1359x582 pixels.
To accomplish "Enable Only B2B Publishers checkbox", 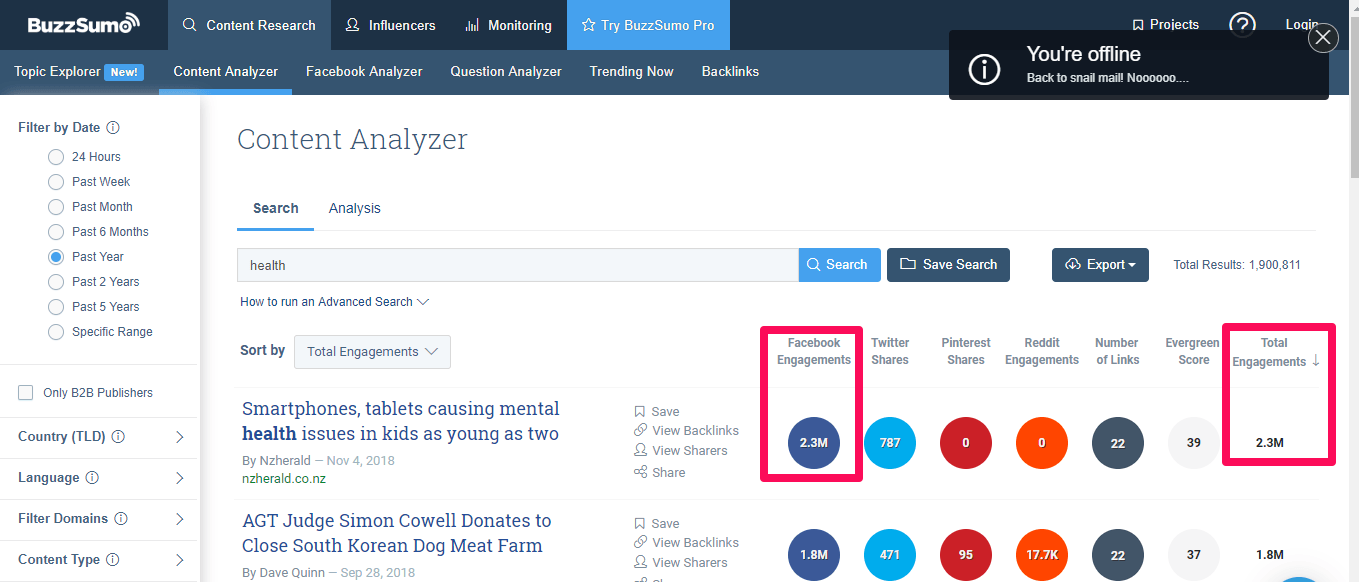I will click(26, 393).
